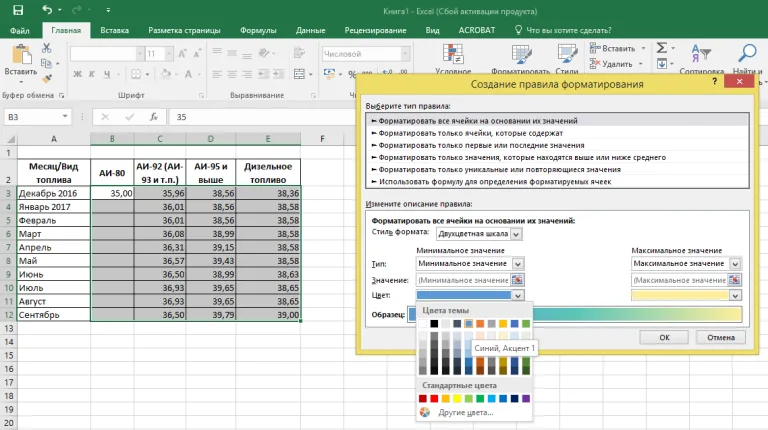Select the Format Painter brush
Image resolution: width=768 pixels, height=430 pixels.
47,78
